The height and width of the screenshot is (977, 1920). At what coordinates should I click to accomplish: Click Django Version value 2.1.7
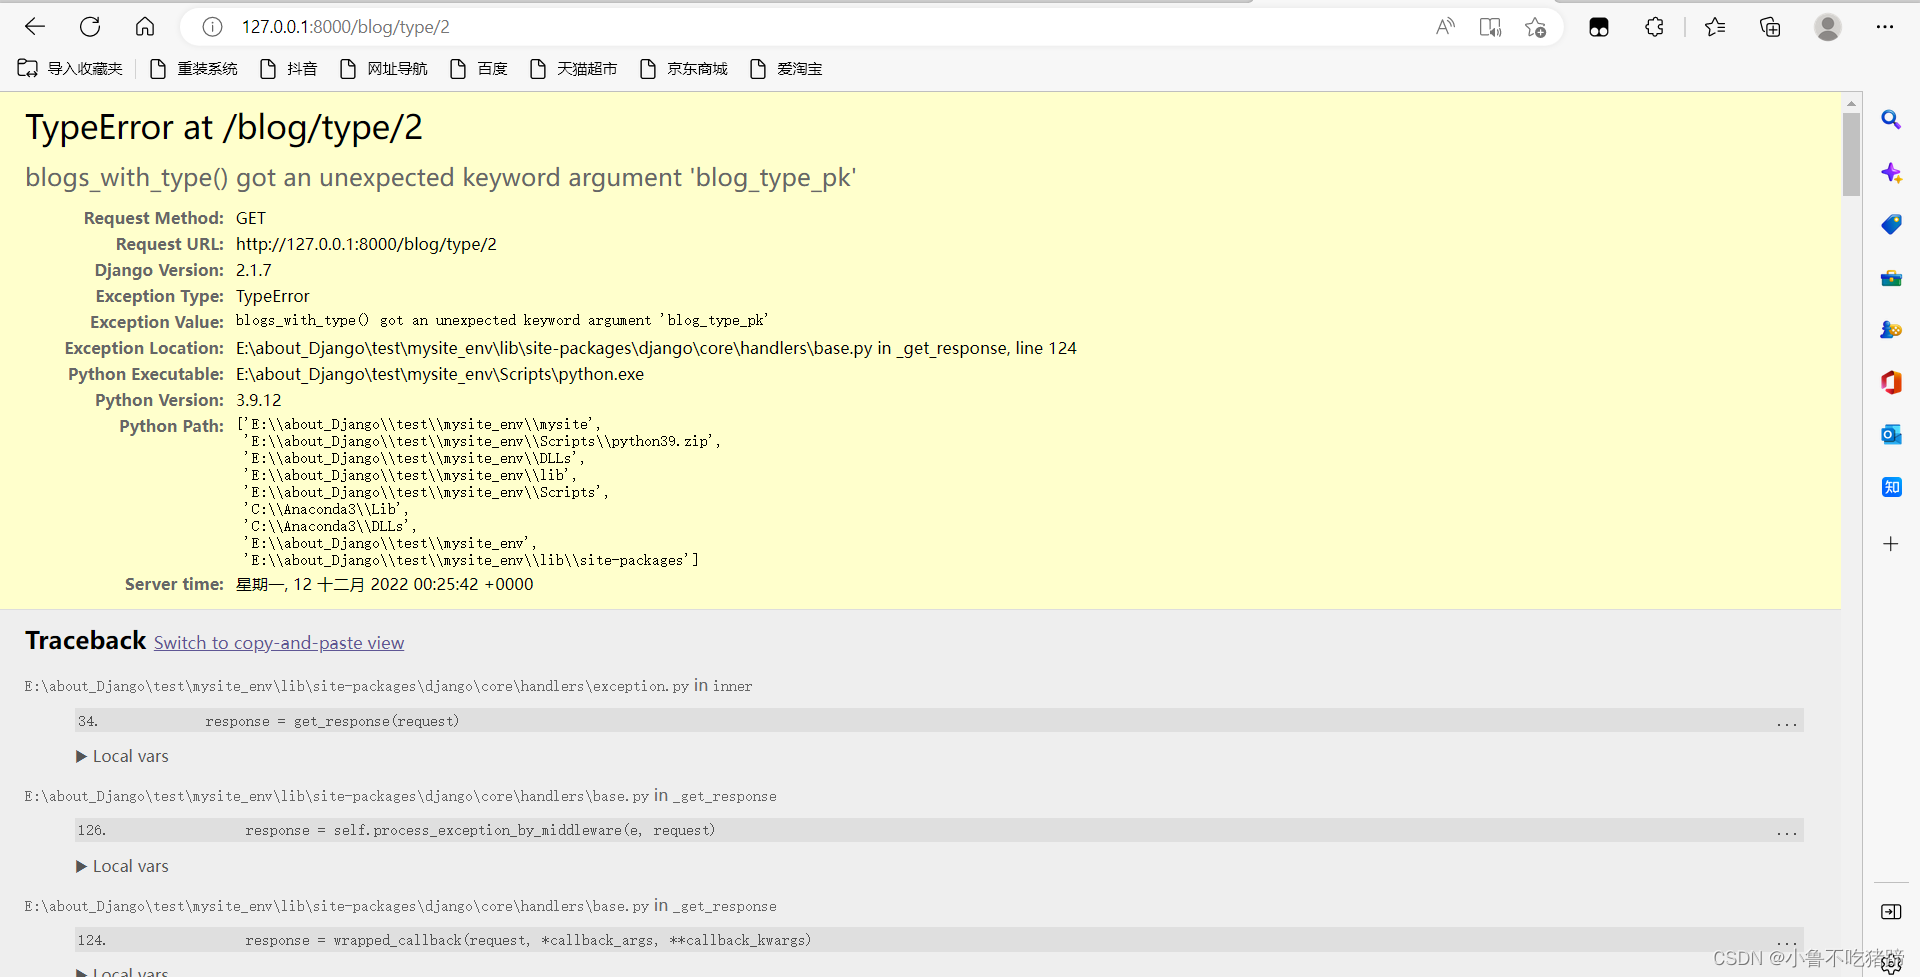click(x=254, y=270)
